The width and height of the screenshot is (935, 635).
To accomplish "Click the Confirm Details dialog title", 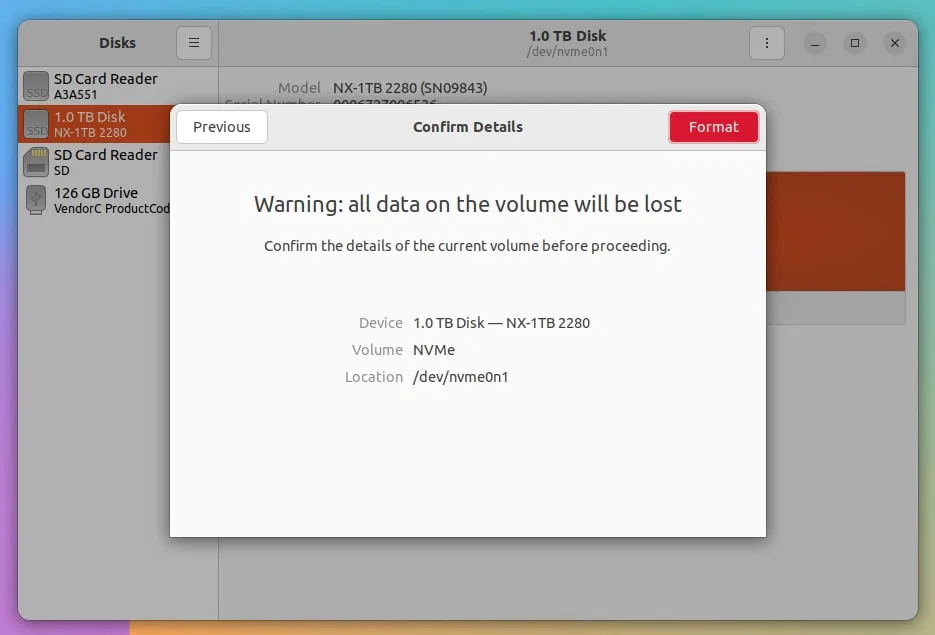I will tap(467, 127).
